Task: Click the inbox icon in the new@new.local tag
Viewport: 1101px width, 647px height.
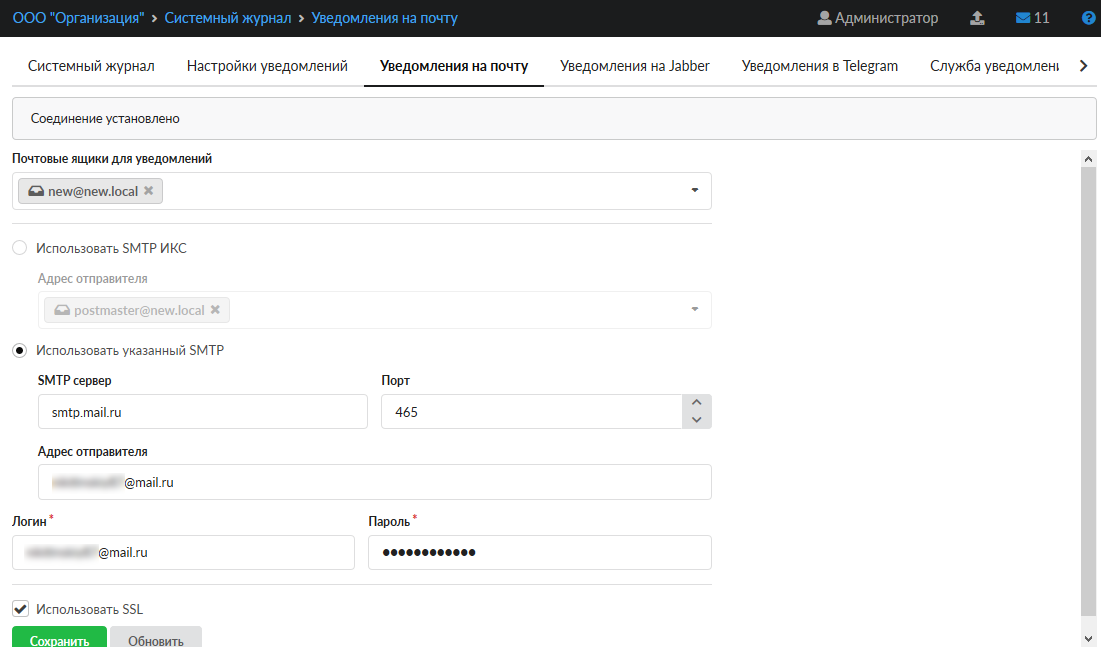Action: tap(36, 191)
